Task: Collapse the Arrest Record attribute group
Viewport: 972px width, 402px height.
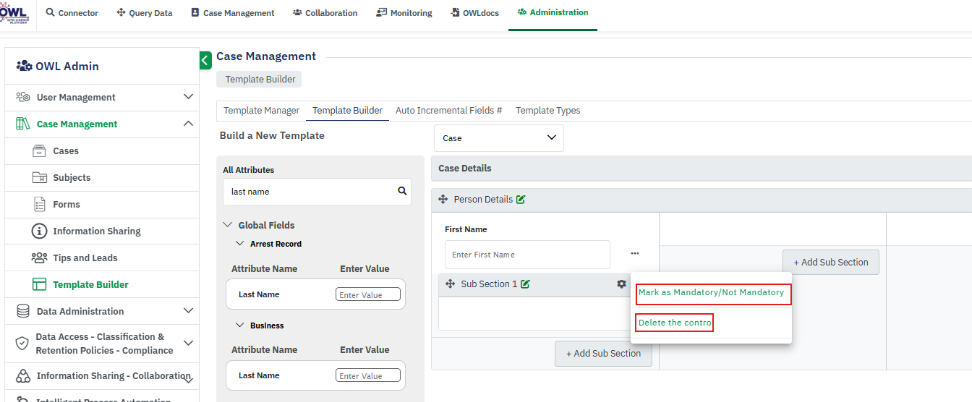Action: (x=241, y=244)
